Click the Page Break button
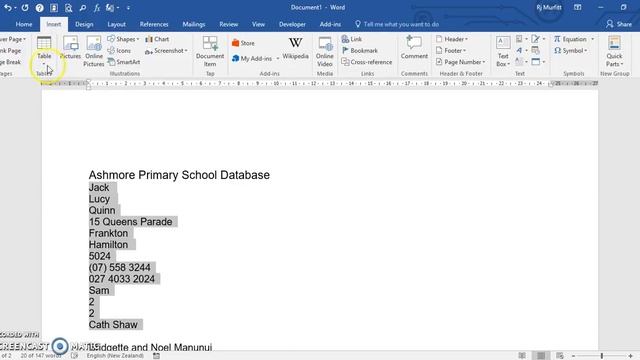This screenshot has width=640, height=360. 11,62
